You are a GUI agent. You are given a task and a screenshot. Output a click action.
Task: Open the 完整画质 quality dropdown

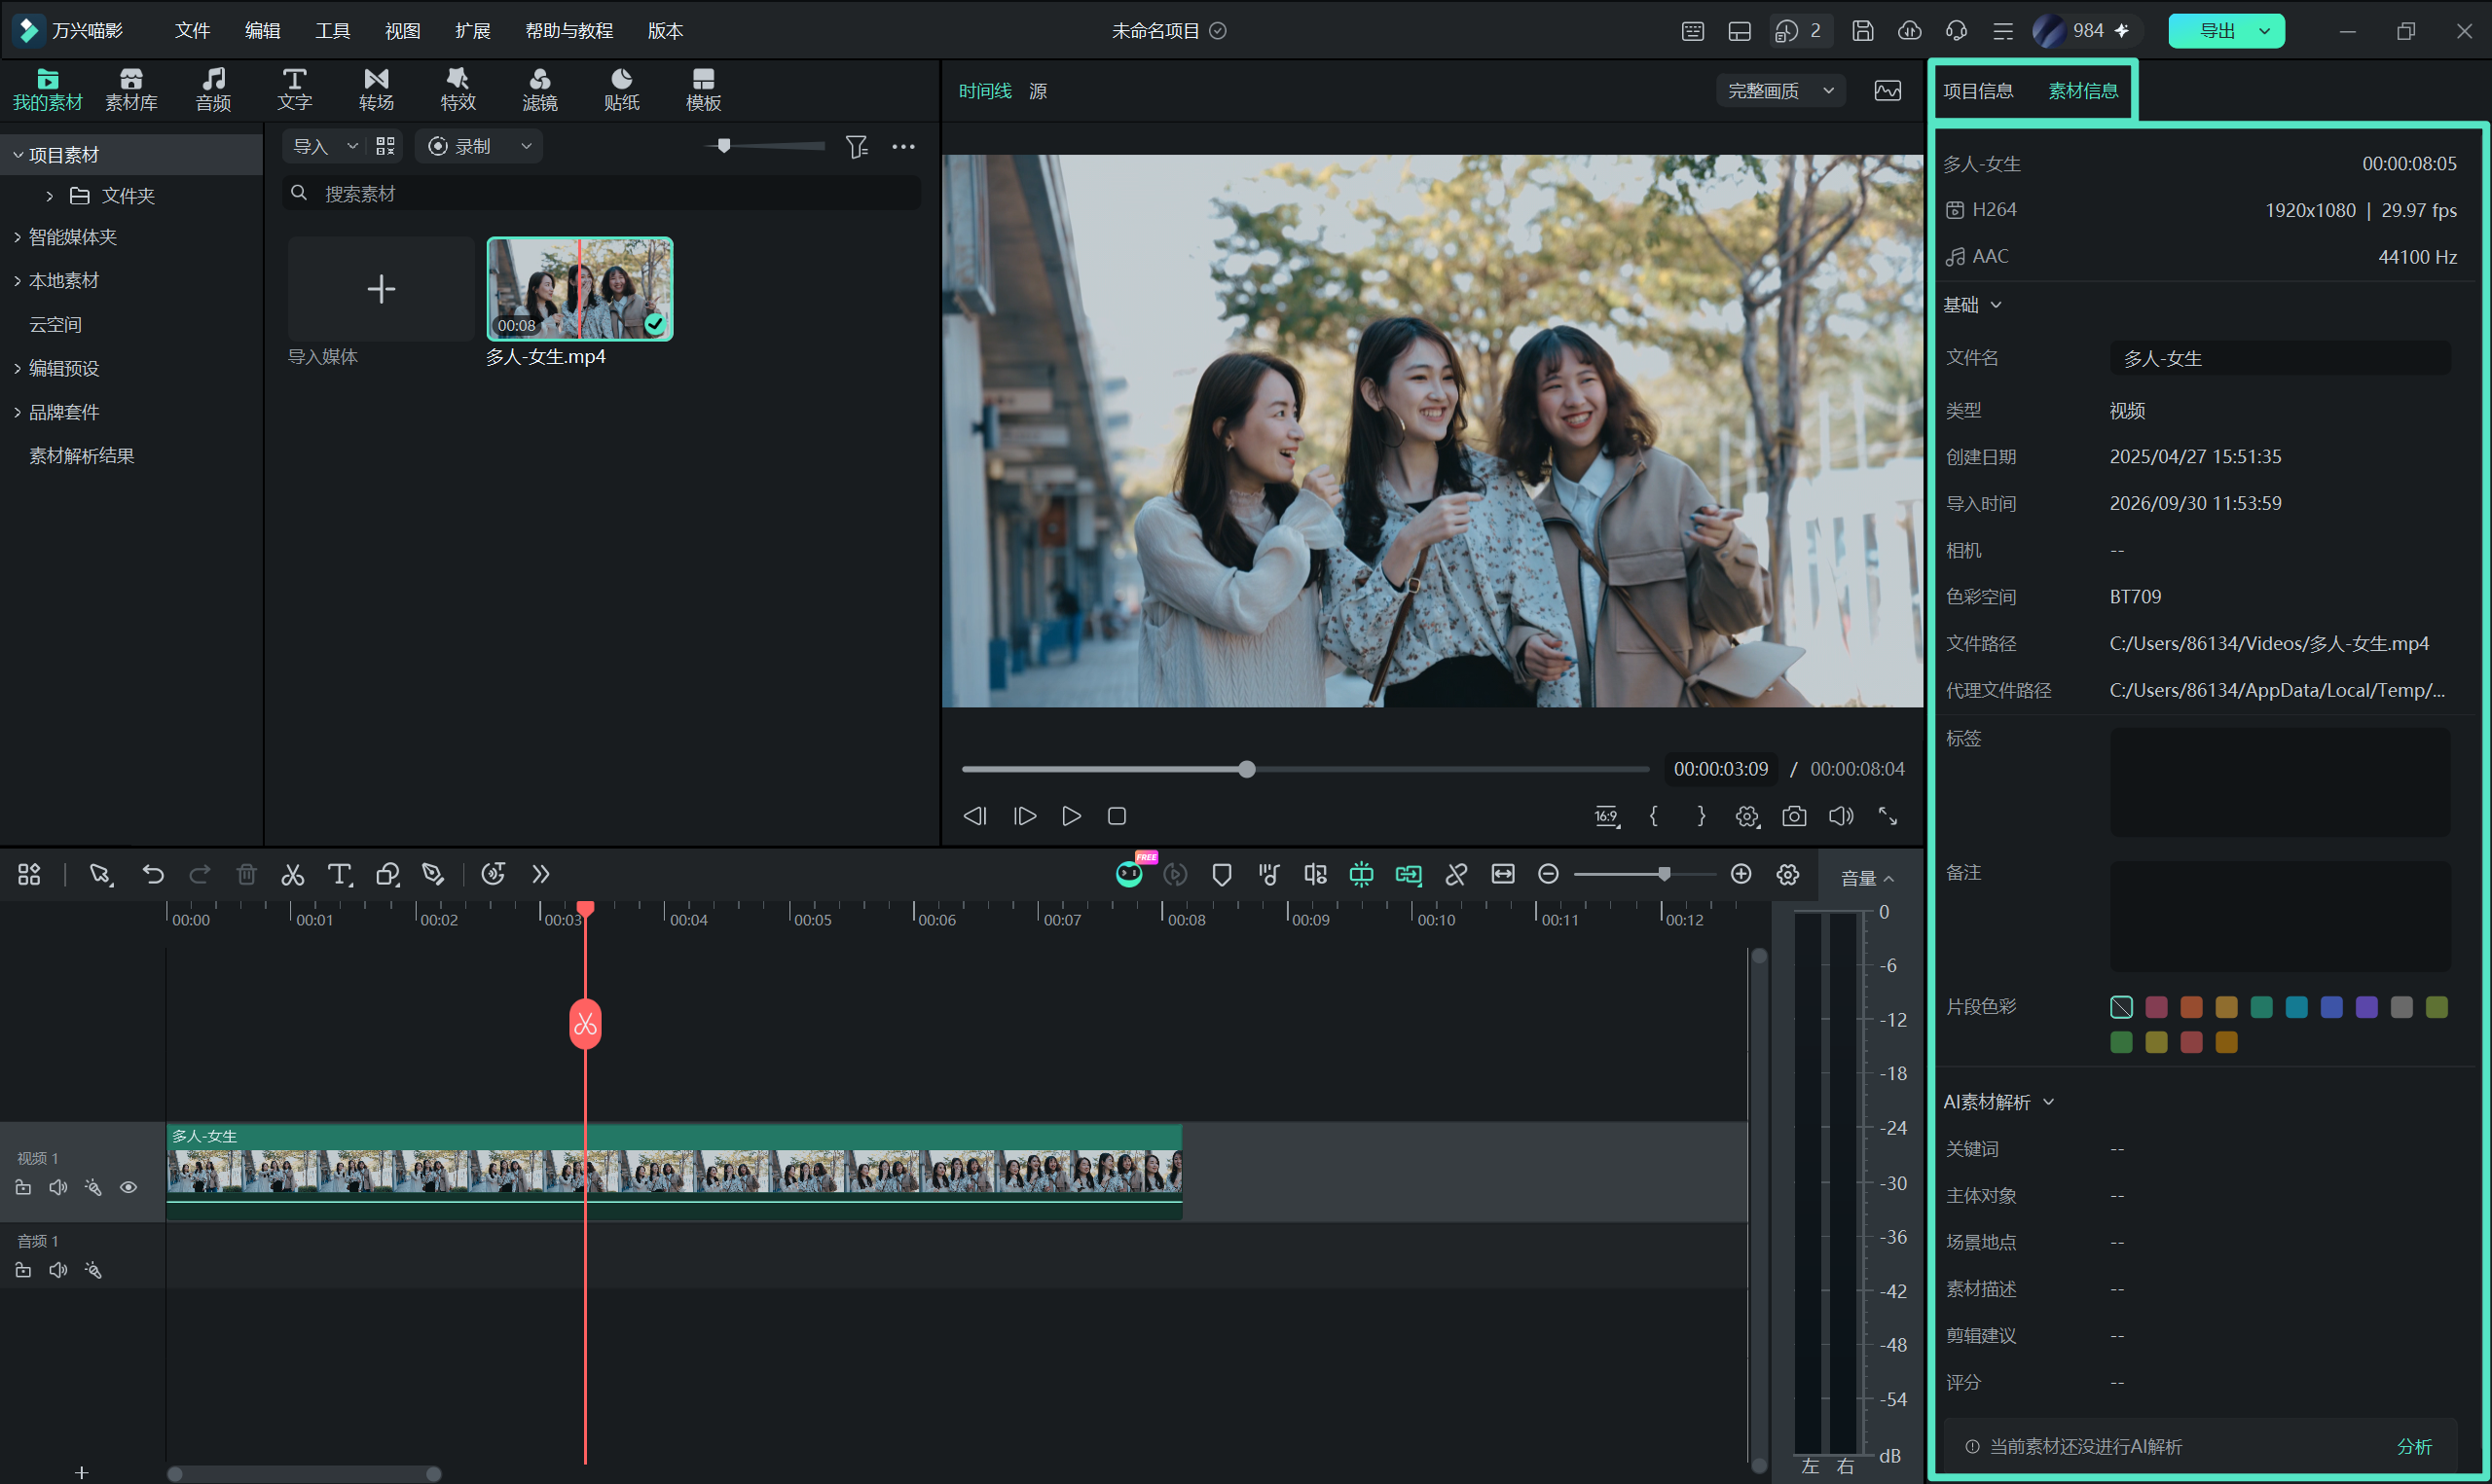tap(1781, 91)
